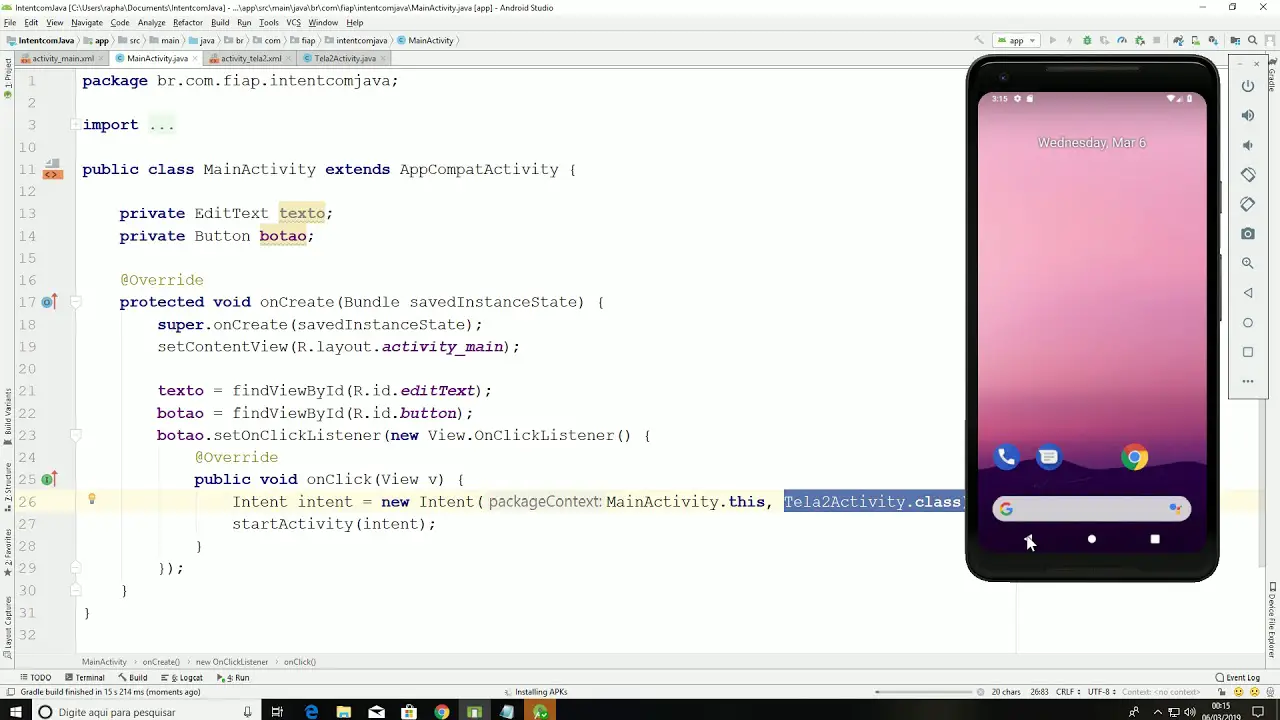The height and width of the screenshot is (720, 1280).
Task: Power off the emulator with the power icon
Action: 1248,85
